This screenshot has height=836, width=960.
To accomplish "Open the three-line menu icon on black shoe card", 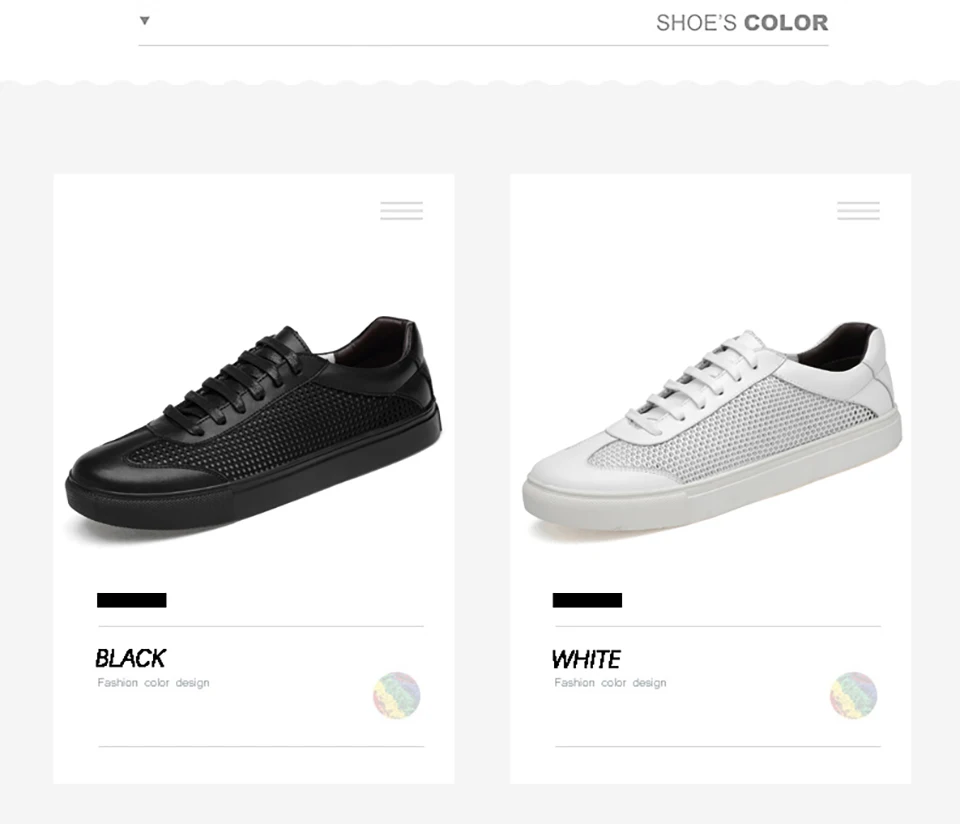I will click(x=402, y=210).
